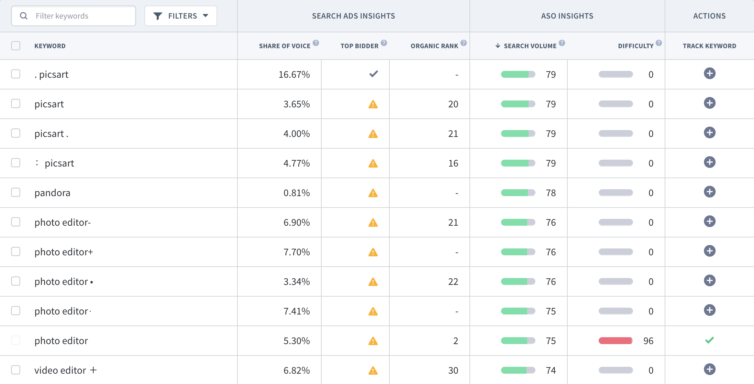This screenshot has width=754, height=384.
Task: Click the 'photo editor+' keyword text
Action: (x=63, y=252)
